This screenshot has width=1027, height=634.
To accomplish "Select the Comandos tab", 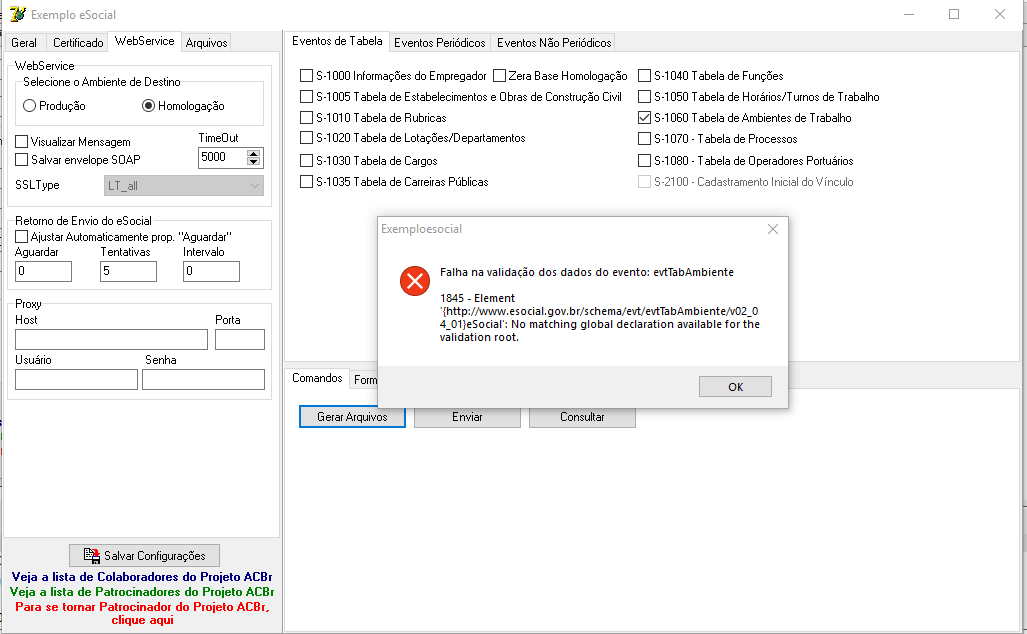I will pyautogui.click(x=317, y=378).
